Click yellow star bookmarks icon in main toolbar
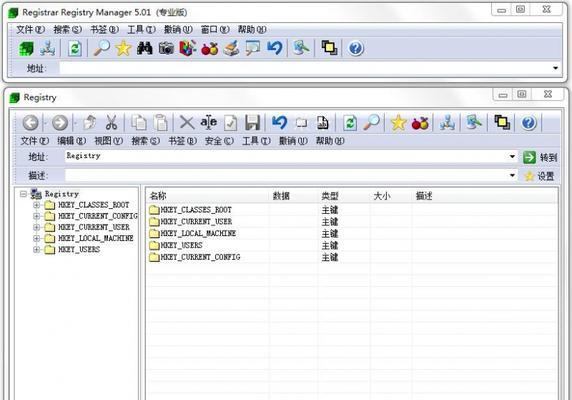This screenshot has height=400, width=572. click(123, 48)
